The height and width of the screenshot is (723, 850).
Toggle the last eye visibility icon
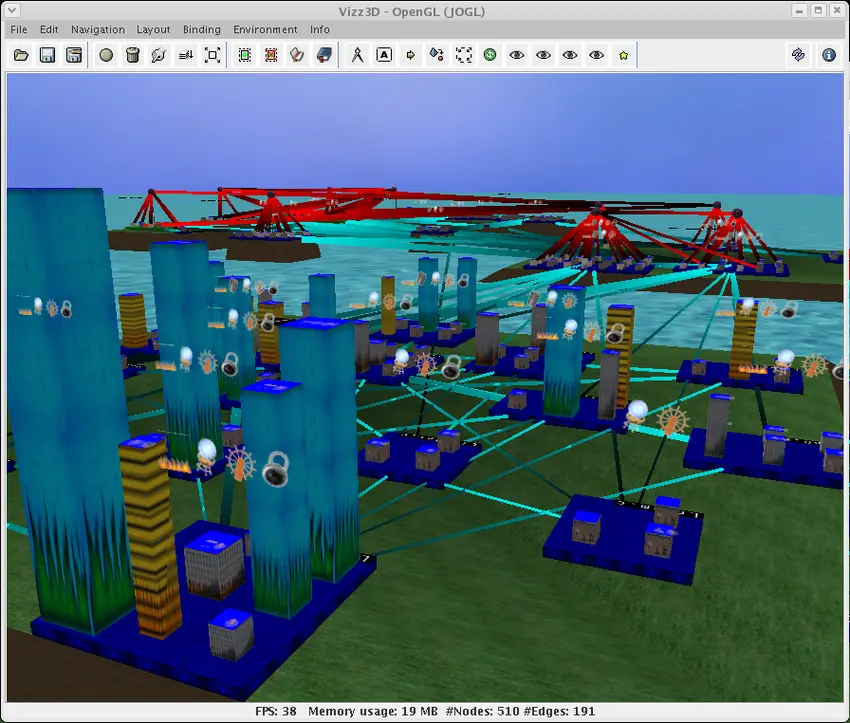tap(596, 55)
